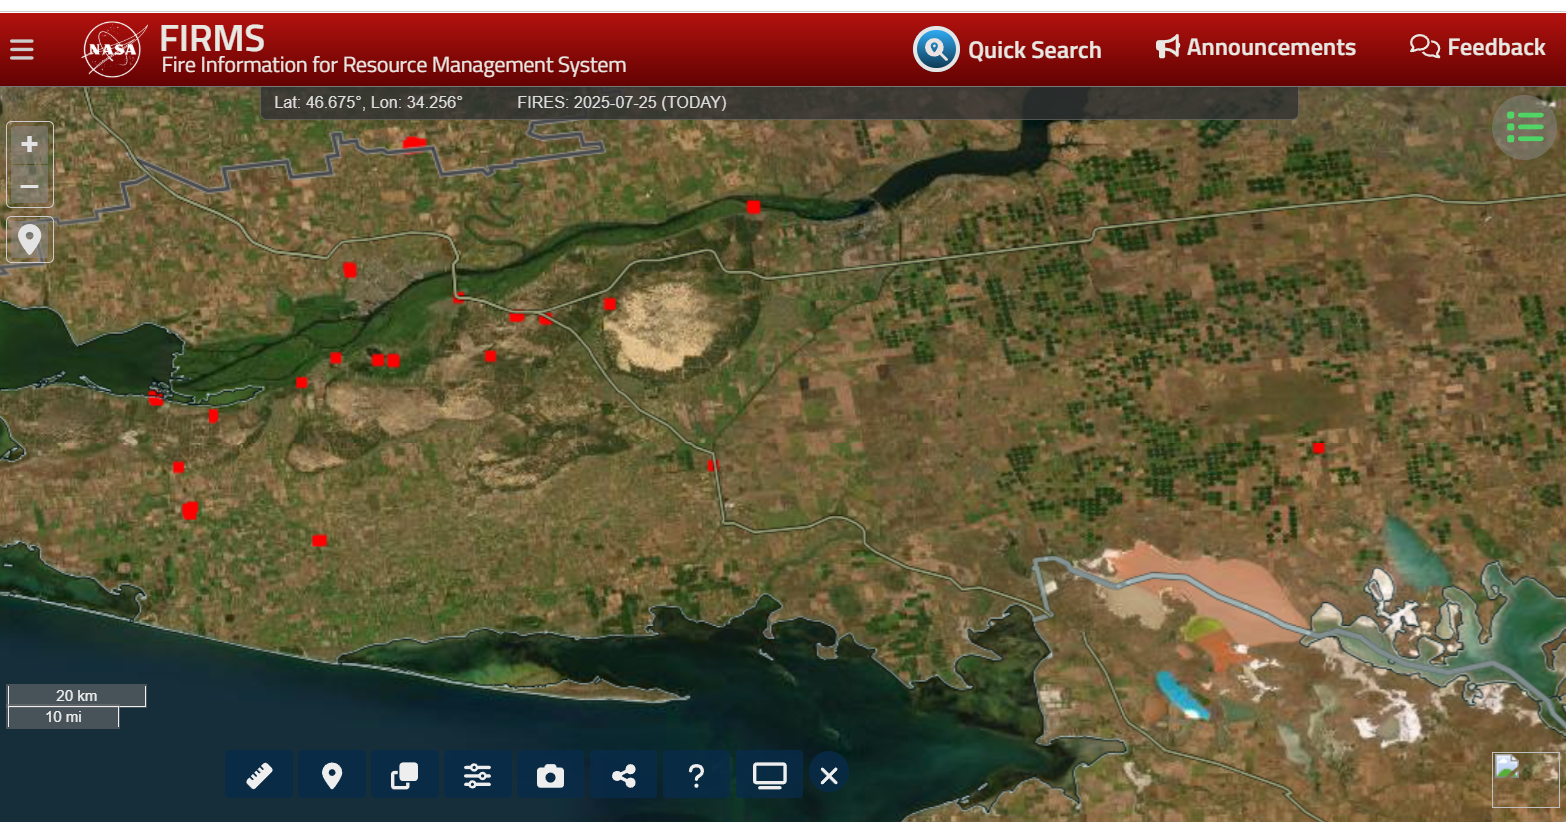Click the basemap thumbnail in bottom-right corner
Image resolution: width=1566 pixels, height=822 pixels.
click(1525, 779)
